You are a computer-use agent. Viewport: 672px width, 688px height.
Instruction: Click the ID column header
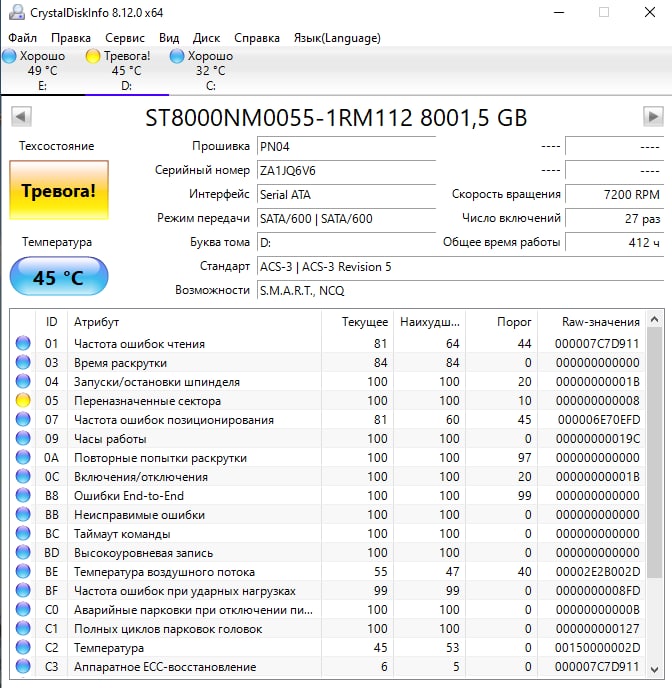51,322
